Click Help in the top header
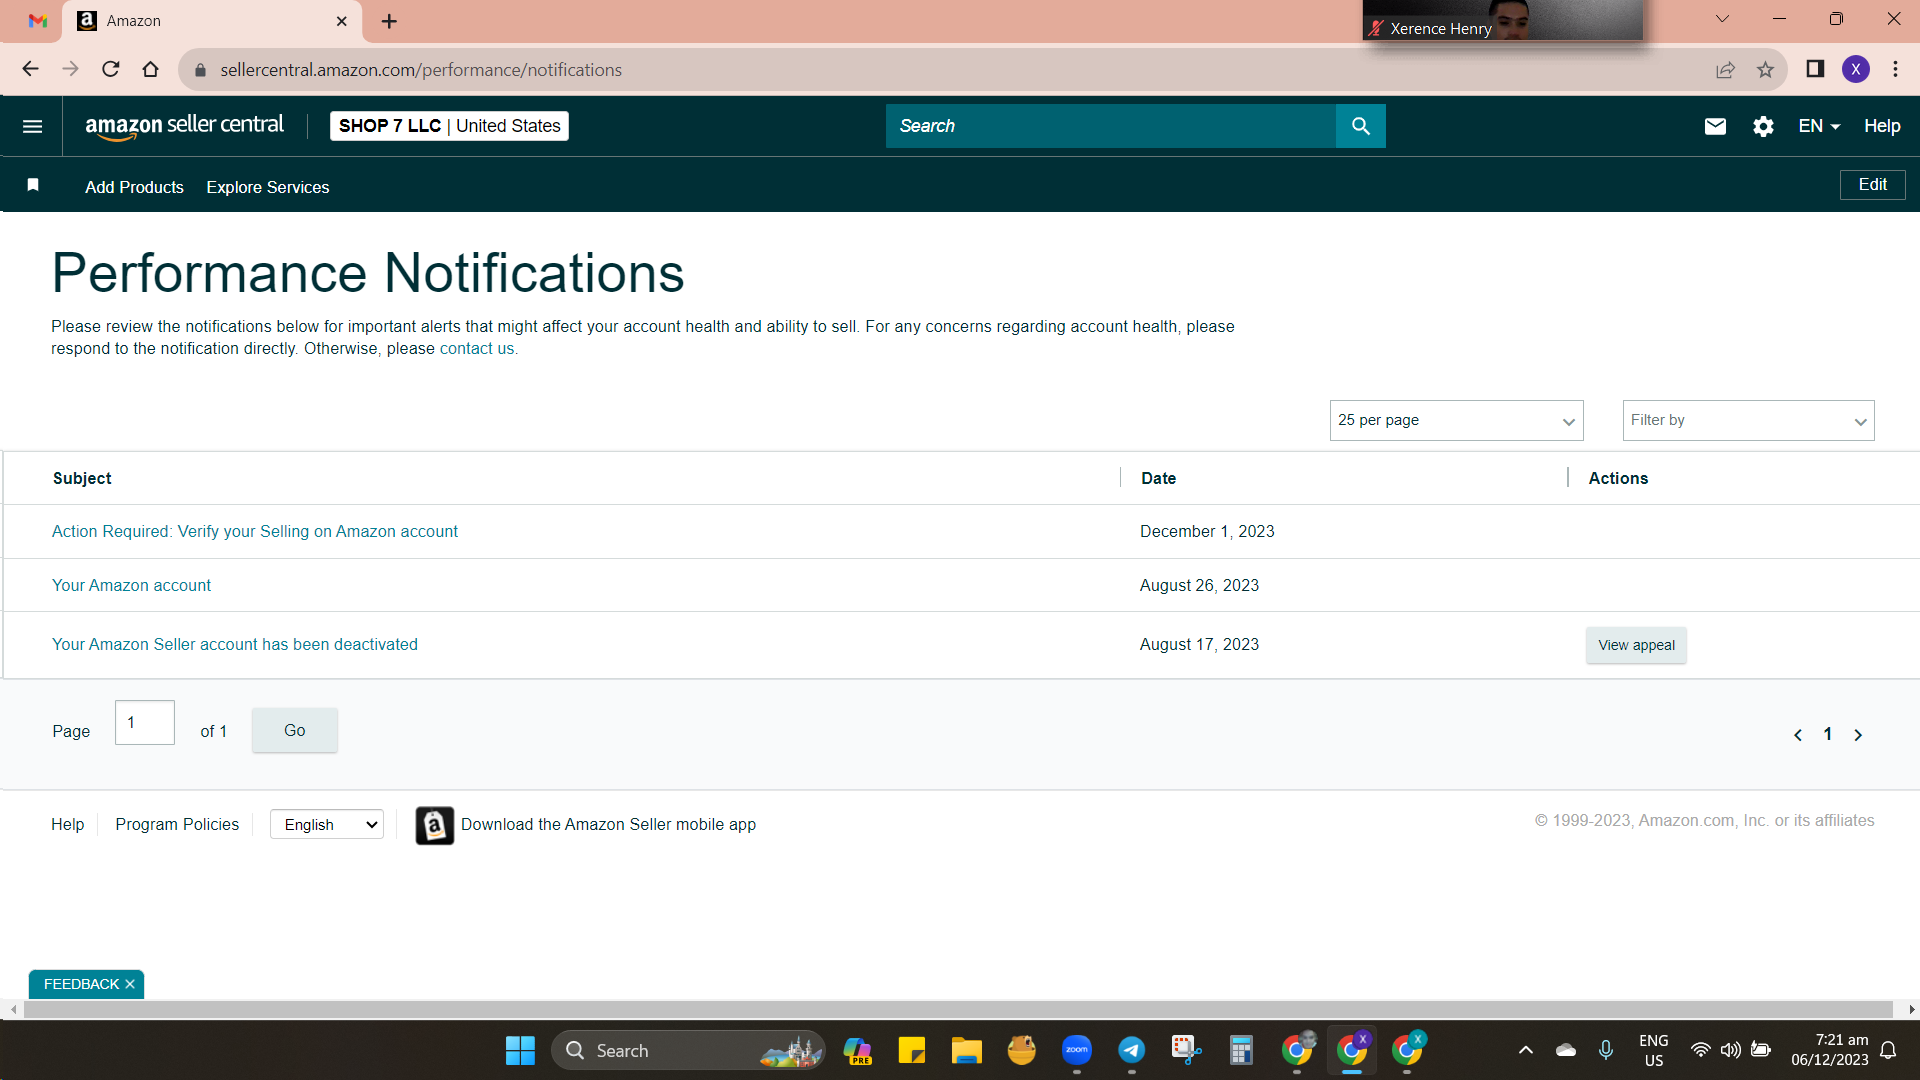Viewport: 1920px width, 1080px height. pos(1882,126)
